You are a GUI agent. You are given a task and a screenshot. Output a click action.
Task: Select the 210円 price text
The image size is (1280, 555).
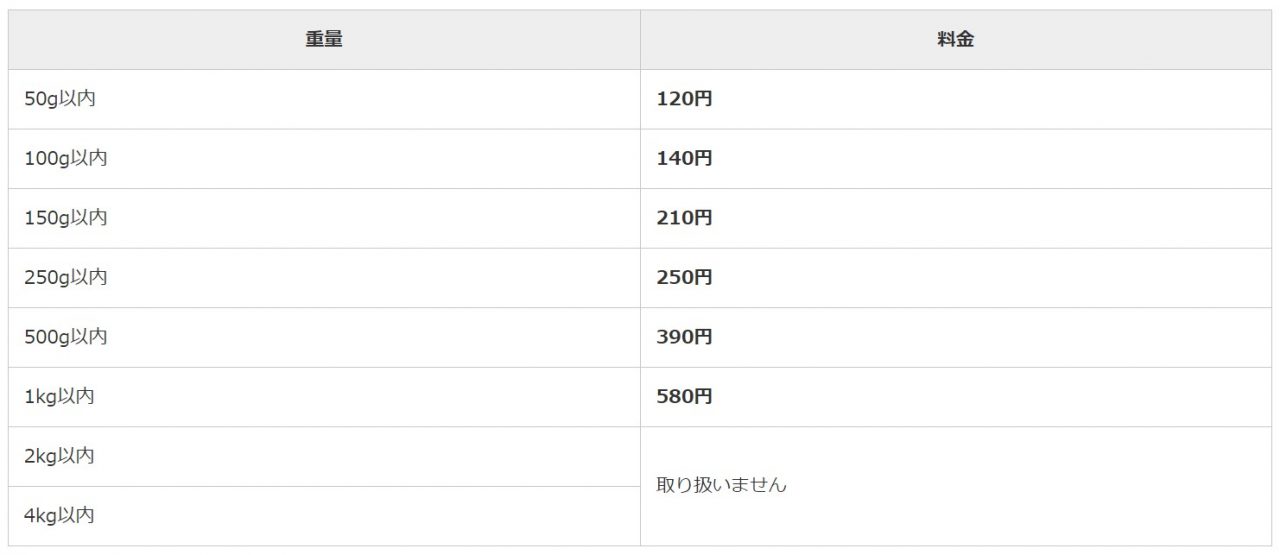(x=684, y=218)
